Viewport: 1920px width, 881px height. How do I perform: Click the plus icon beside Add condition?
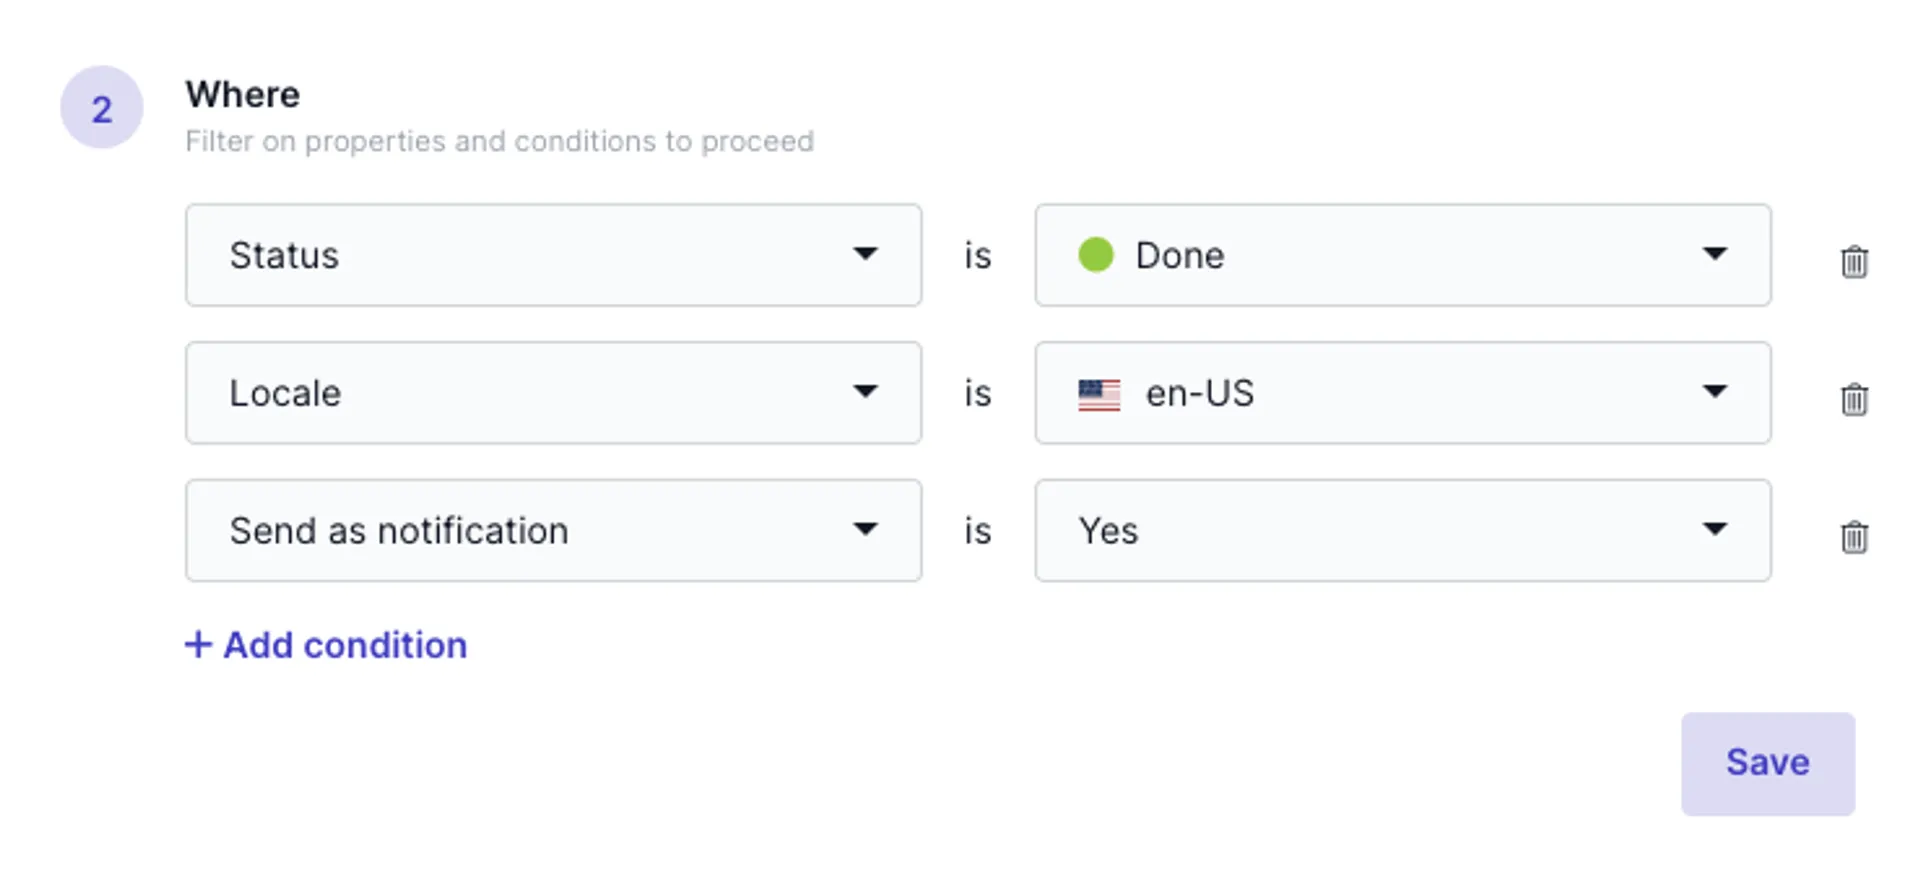pos(198,644)
